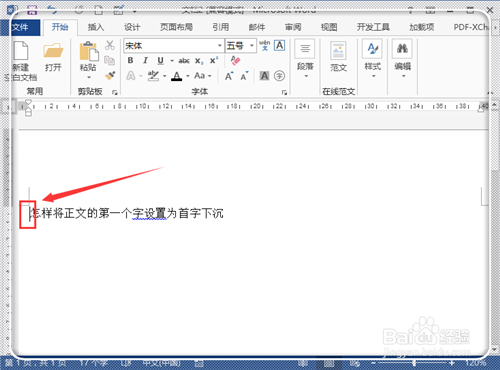This screenshot has height=370, width=500.
Task: Click the Change Case Aa button
Action: [200, 76]
